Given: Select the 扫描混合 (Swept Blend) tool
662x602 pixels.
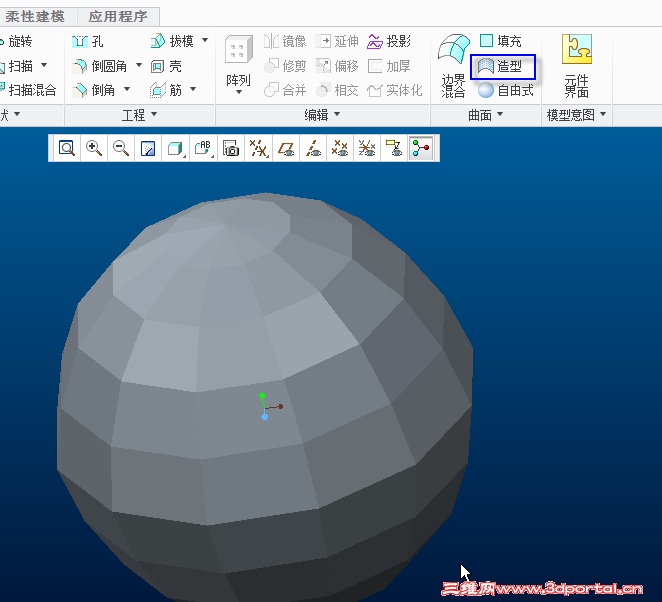Looking at the screenshot, I should click(x=28, y=90).
